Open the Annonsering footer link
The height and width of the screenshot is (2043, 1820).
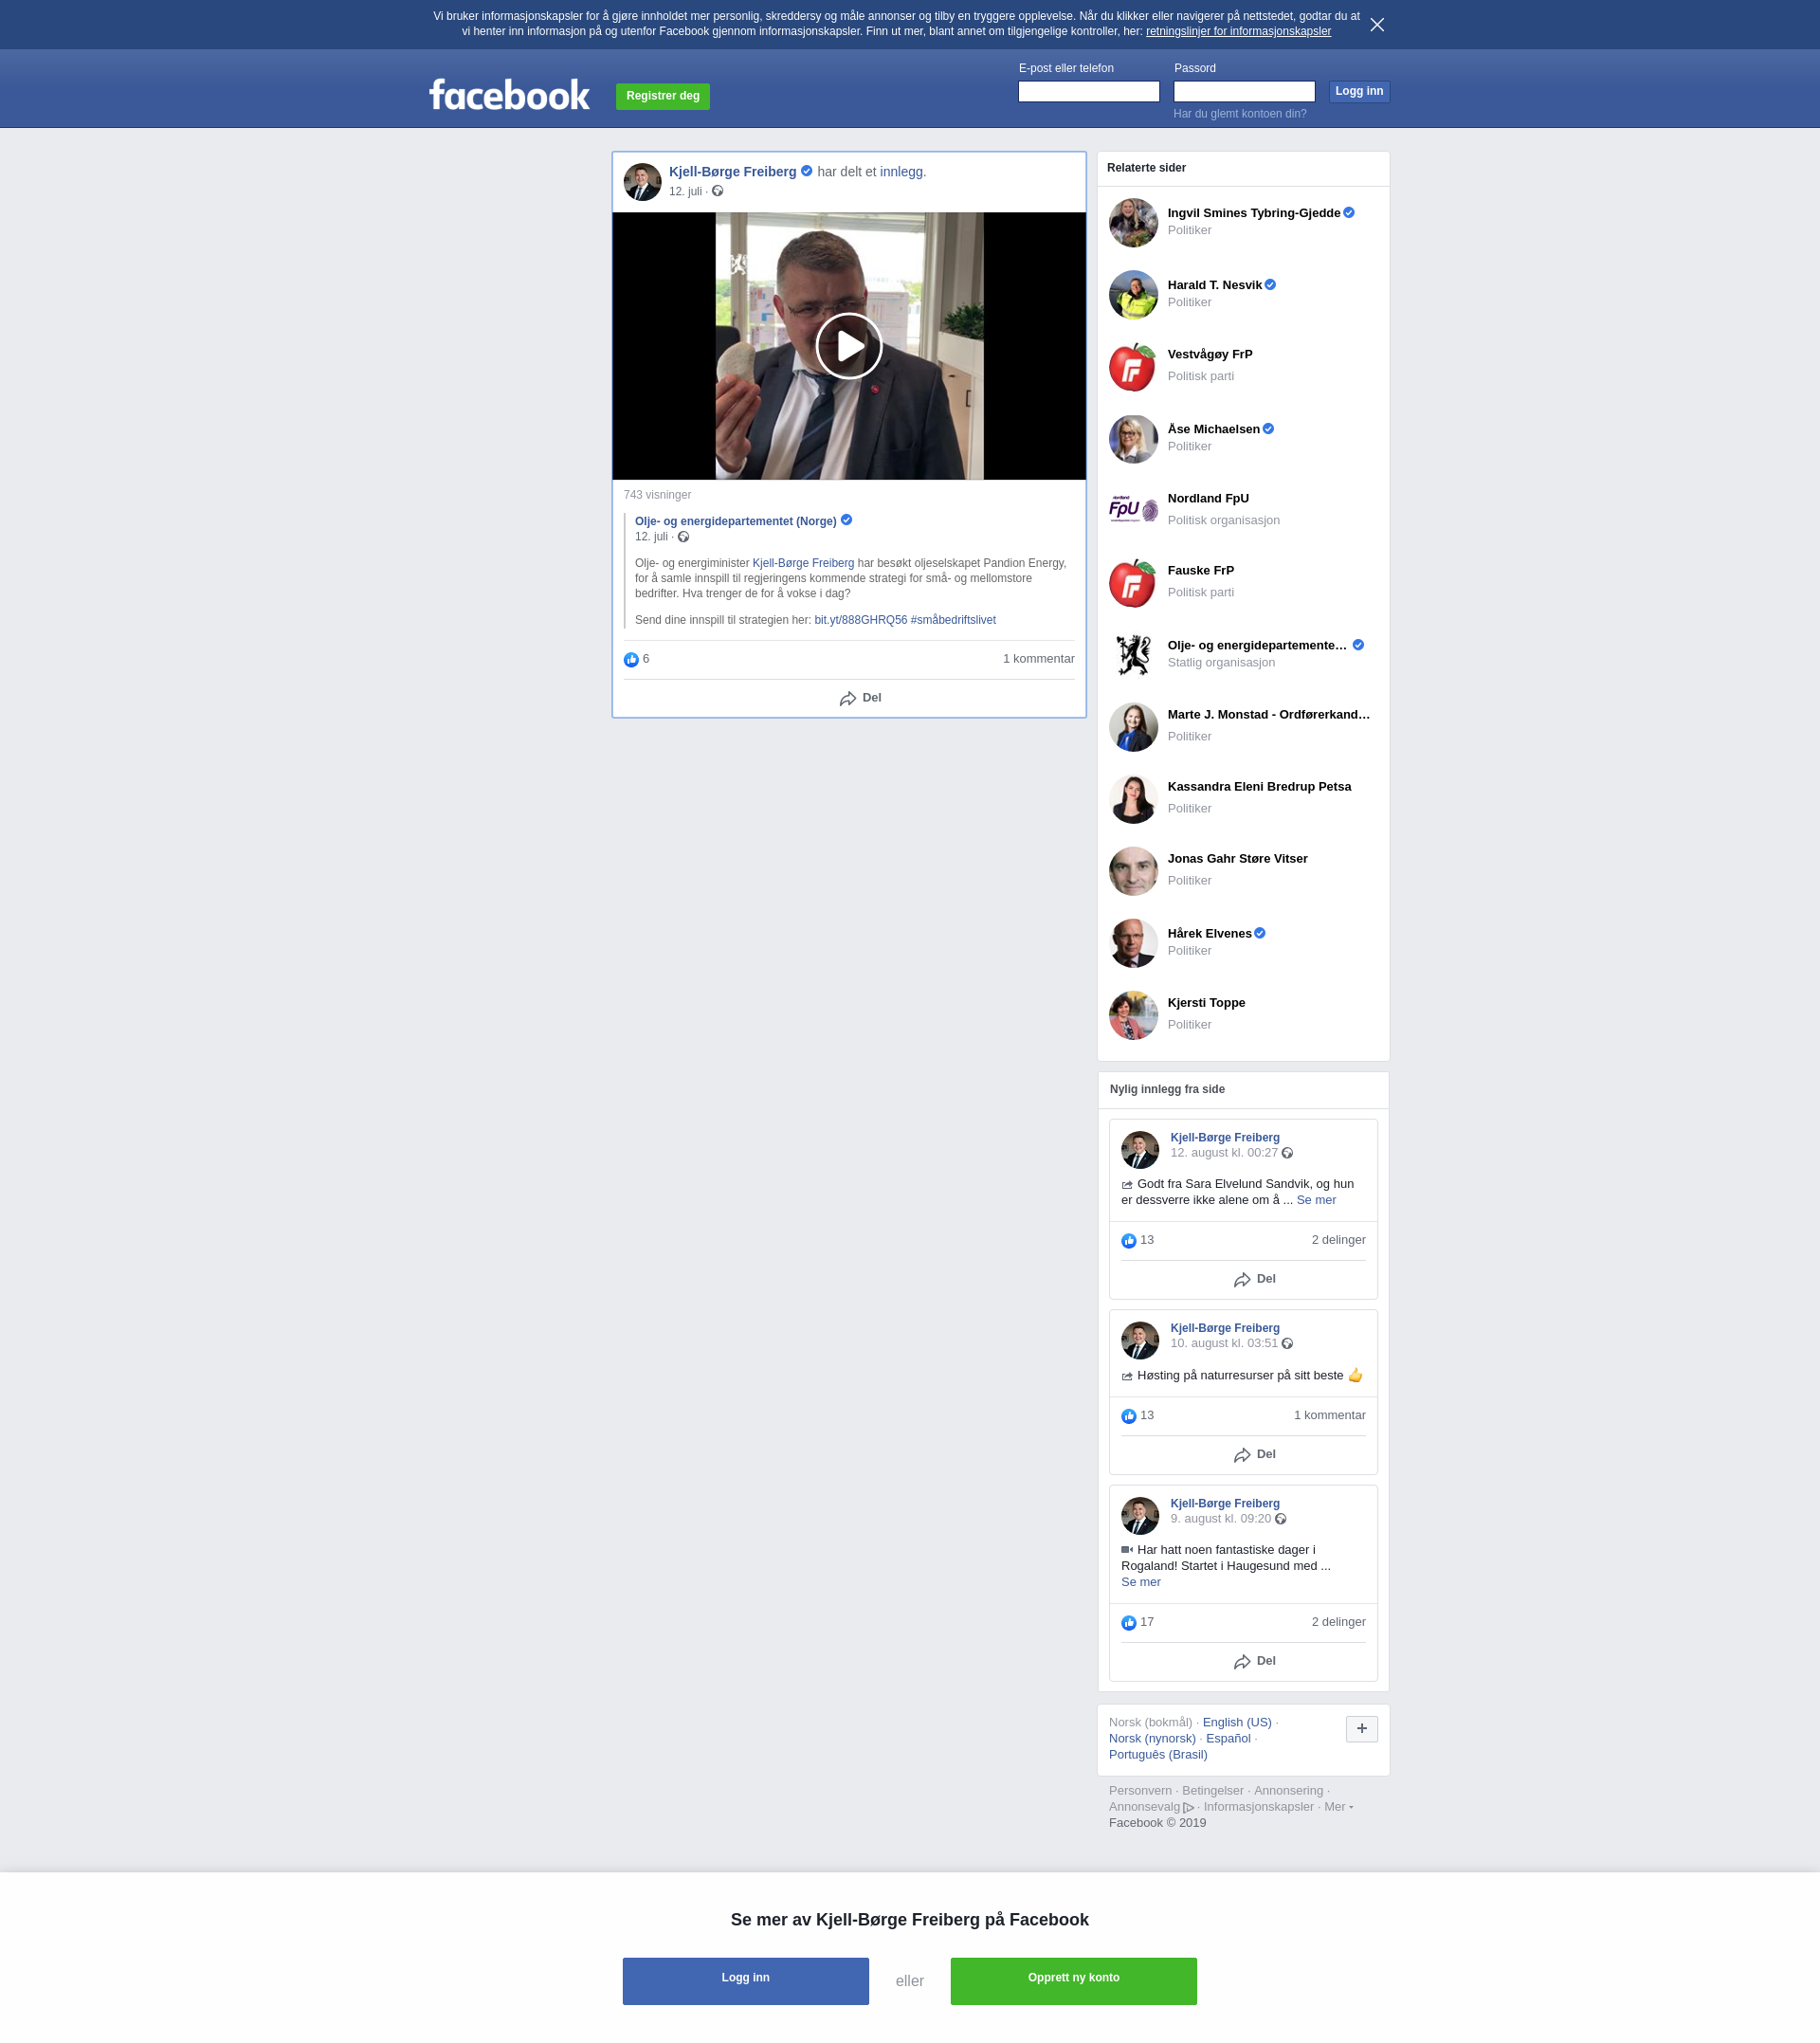click(x=1288, y=1790)
